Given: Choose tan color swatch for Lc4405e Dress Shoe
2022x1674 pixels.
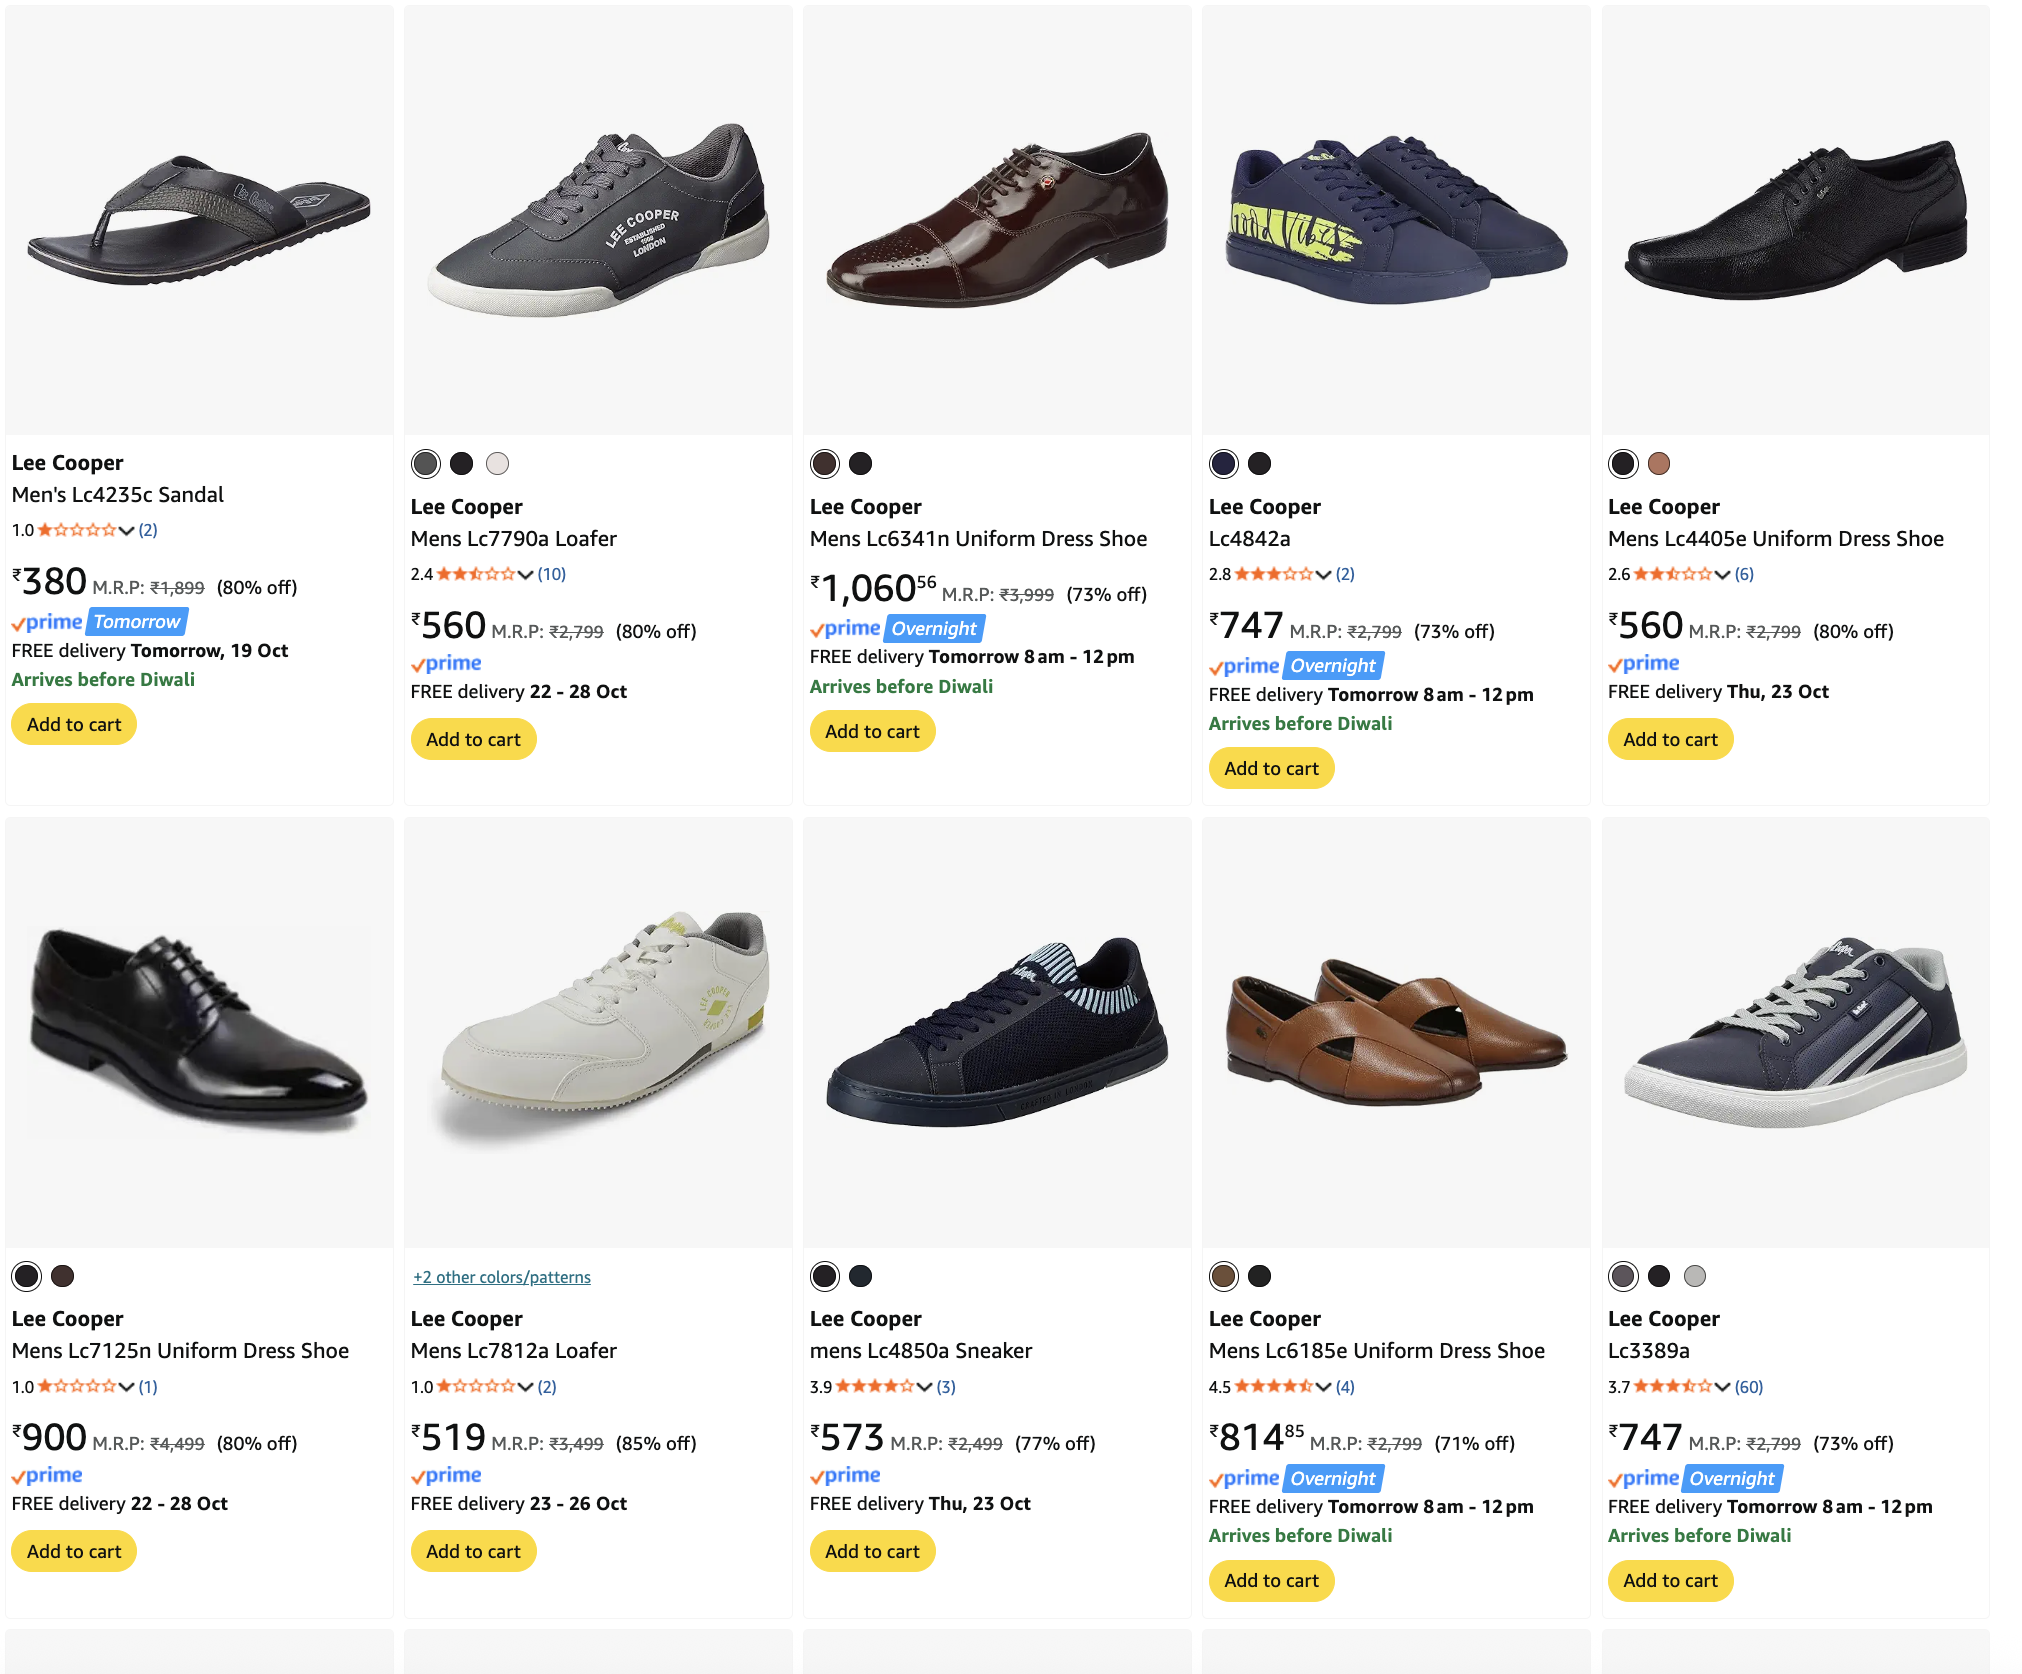Looking at the screenshot, I should click(1659, 464).
